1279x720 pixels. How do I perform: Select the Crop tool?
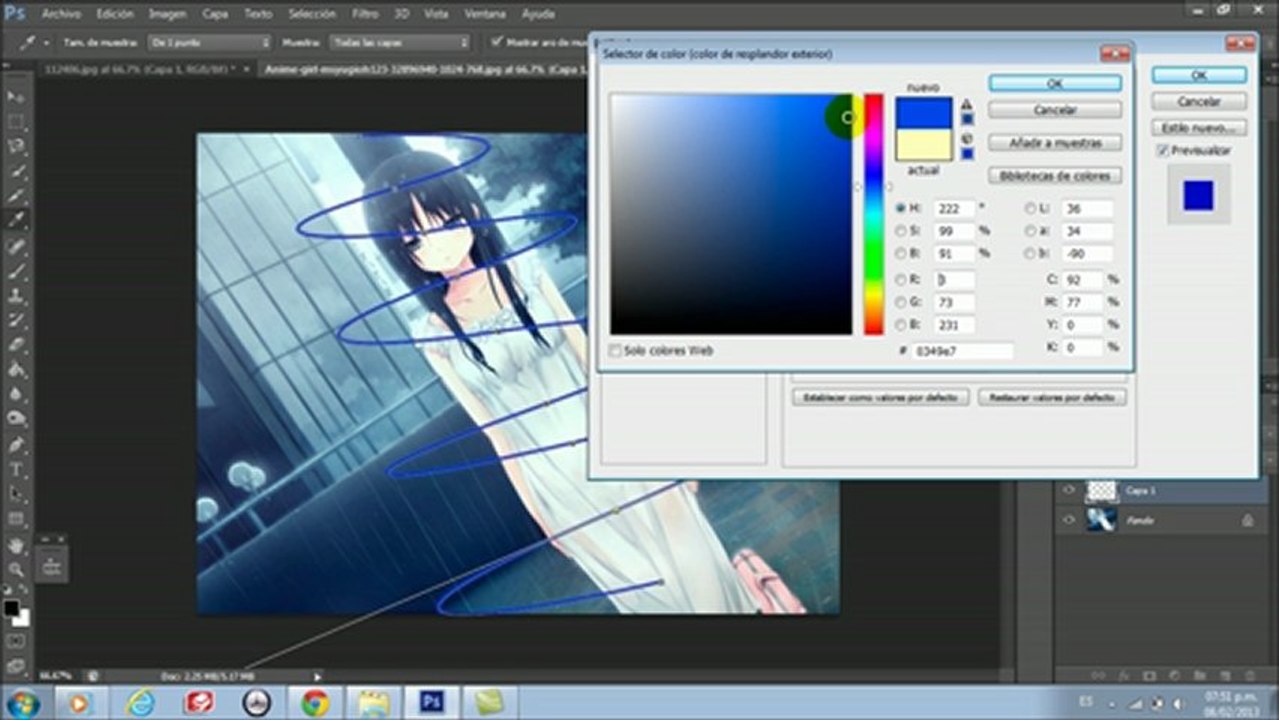click(x=16, y=196)
